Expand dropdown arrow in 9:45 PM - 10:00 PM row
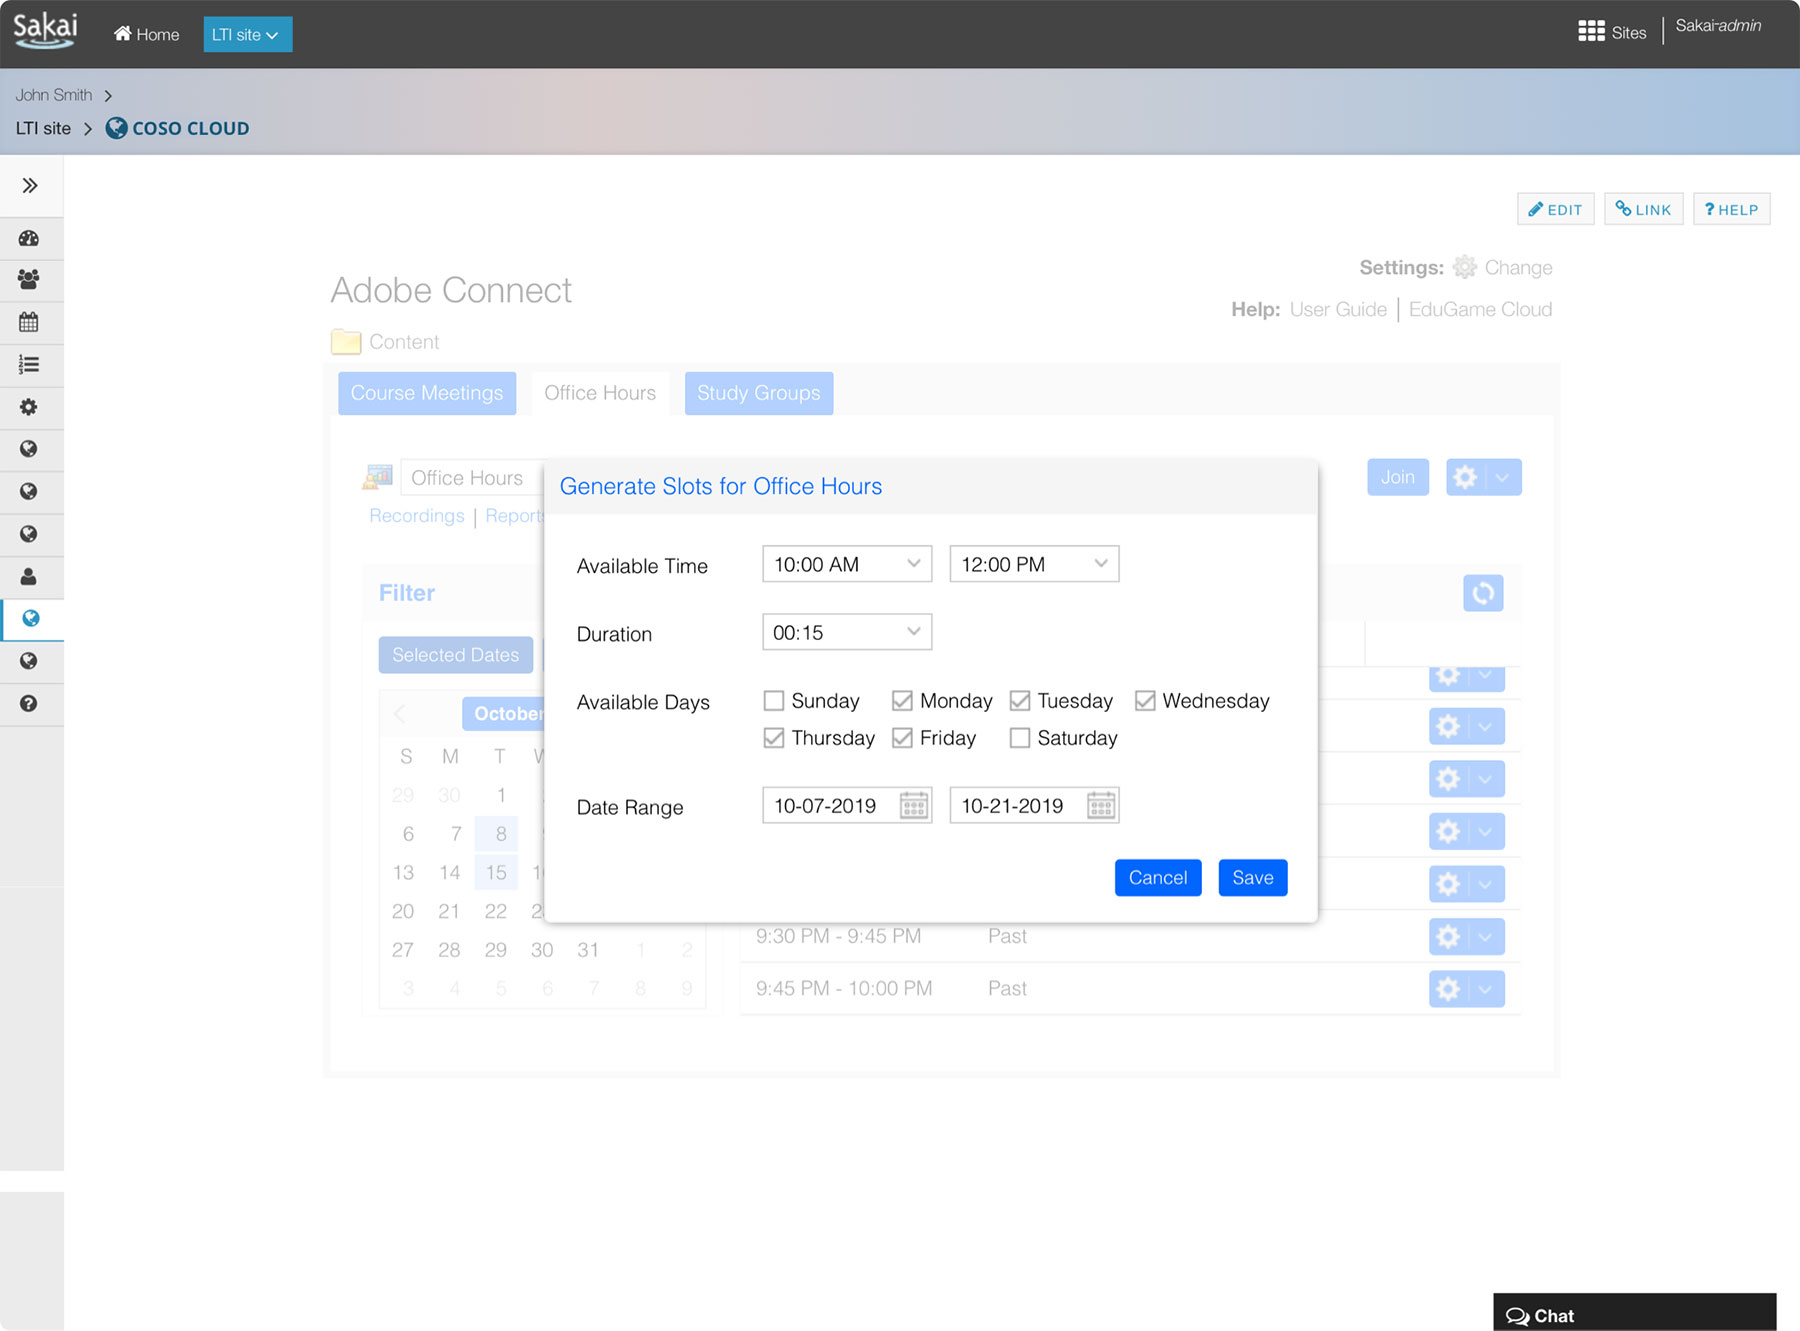 click(x=1486, y=989)
